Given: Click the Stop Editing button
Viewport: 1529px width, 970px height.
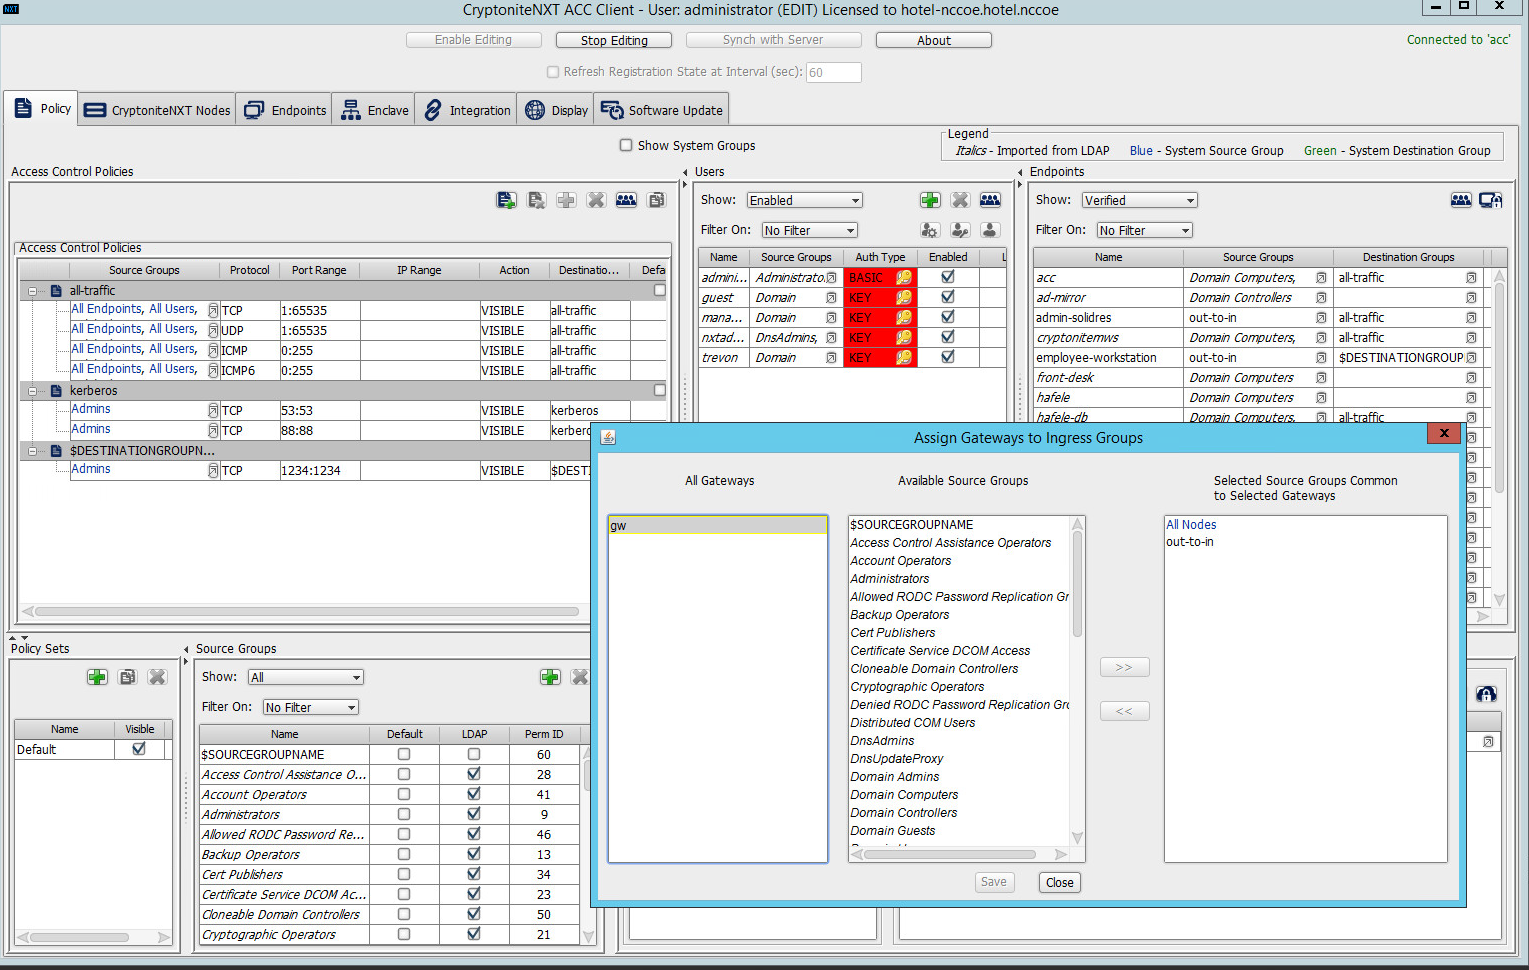Looking at the screenshot, I should [614, 40].
